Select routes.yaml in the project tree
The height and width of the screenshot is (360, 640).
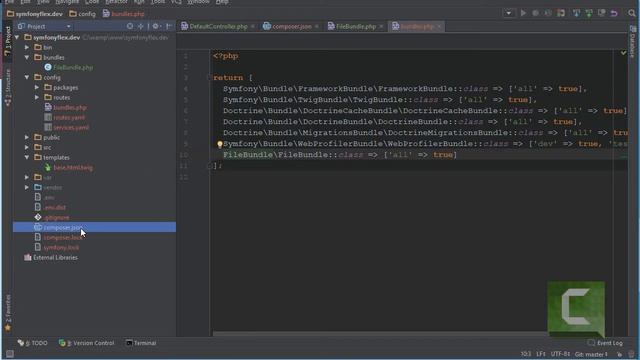[x=64, y=117]
